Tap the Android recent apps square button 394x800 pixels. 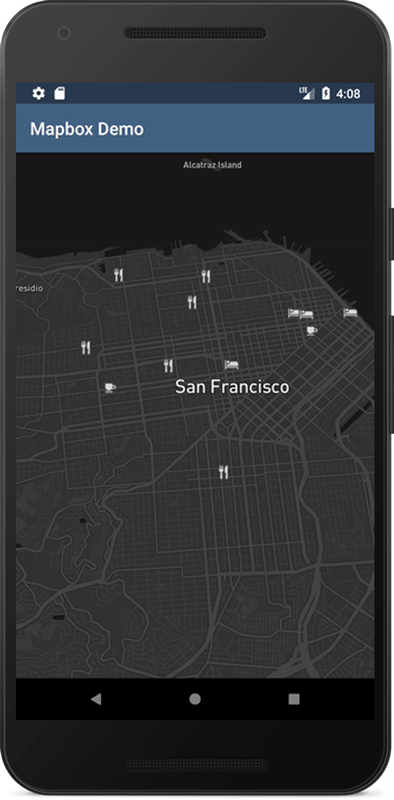click(x=294, y=699)
